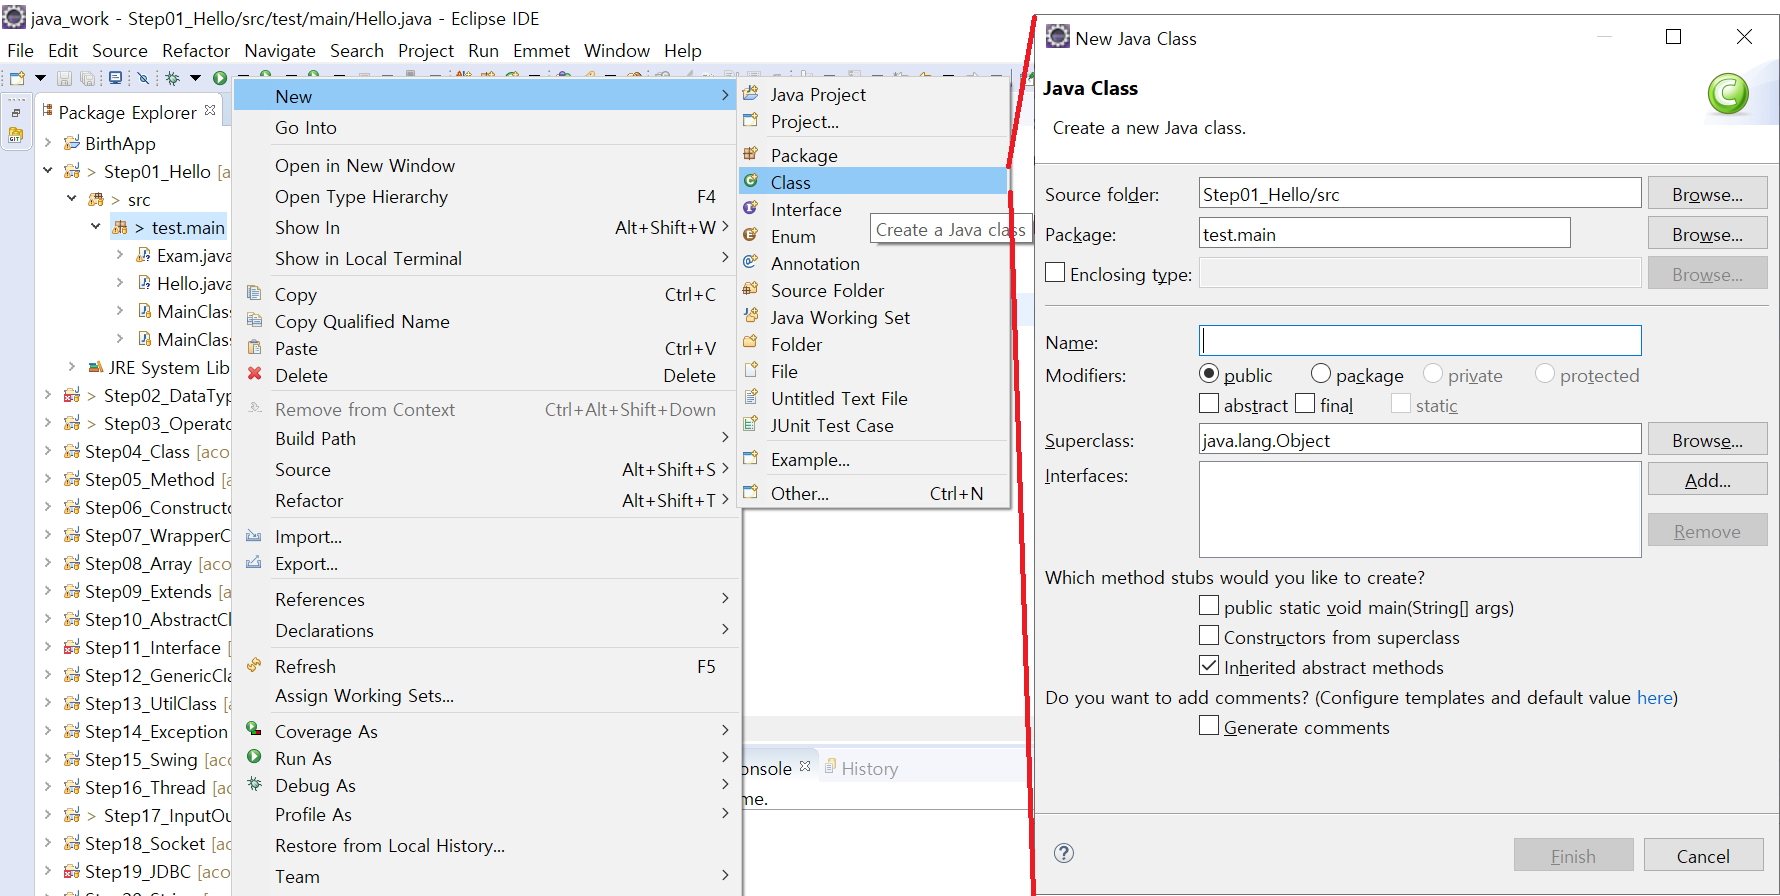Select Package from the New submenu
This screenshot has width=1780, height=896.
pos(873,155)
